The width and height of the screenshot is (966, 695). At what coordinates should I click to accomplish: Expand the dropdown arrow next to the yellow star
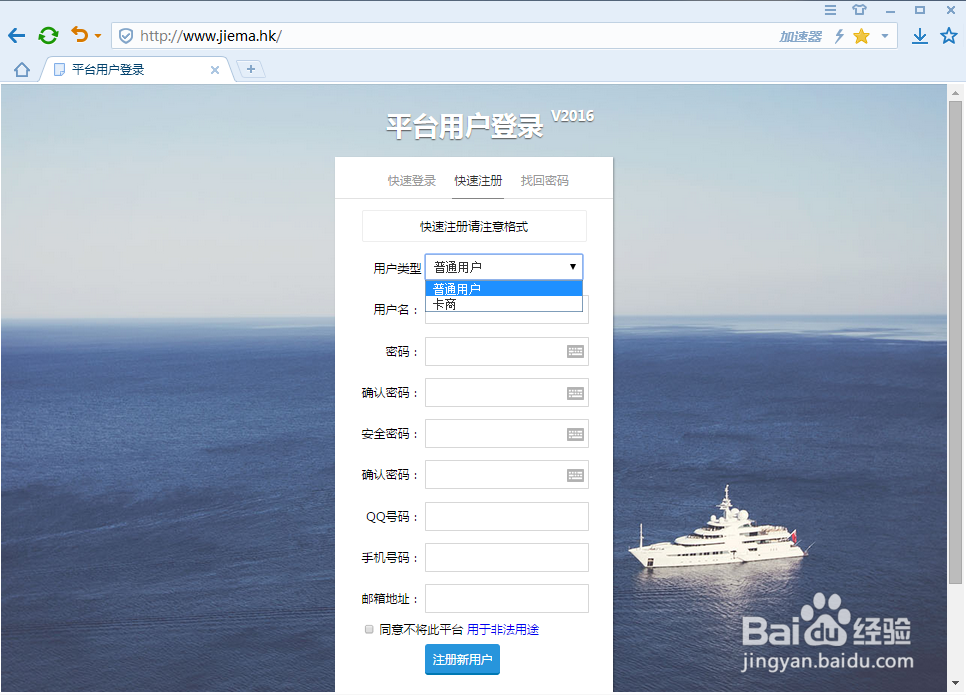pyautogui.click(x=885, y=36)
